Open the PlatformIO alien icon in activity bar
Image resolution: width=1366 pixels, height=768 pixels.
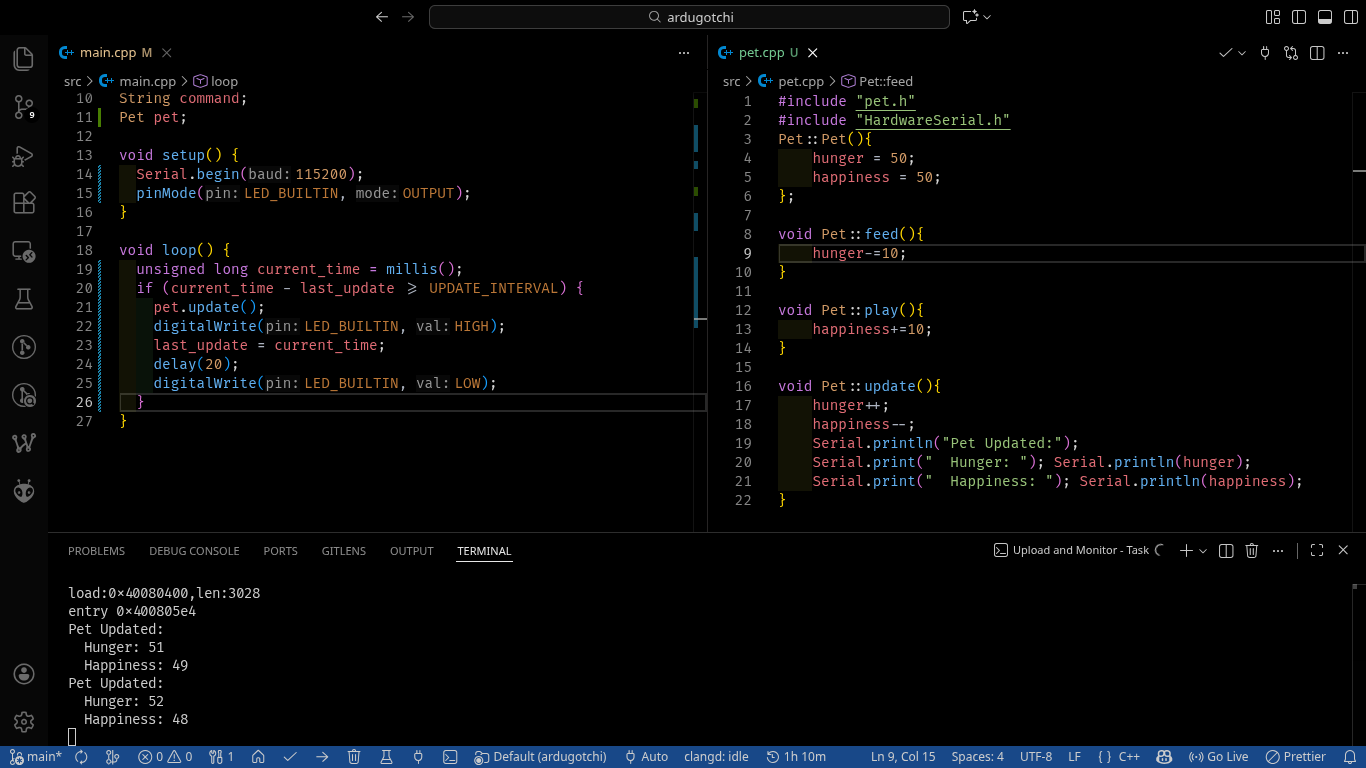pos(24,490)
